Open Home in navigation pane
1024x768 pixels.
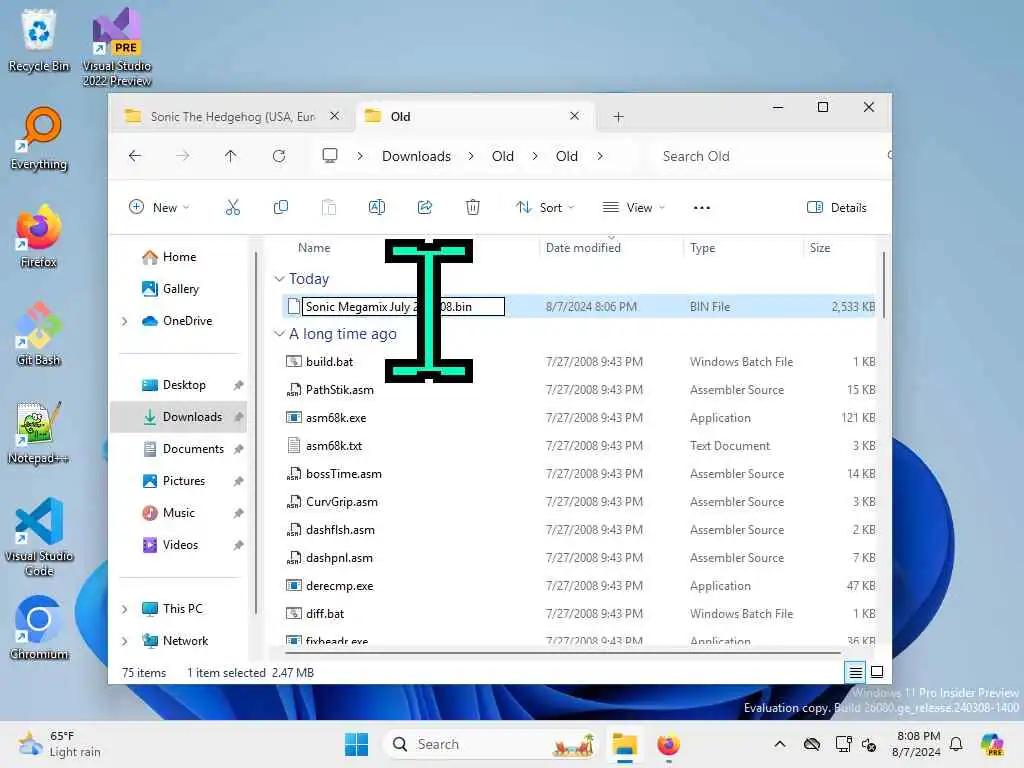point(180,257)
